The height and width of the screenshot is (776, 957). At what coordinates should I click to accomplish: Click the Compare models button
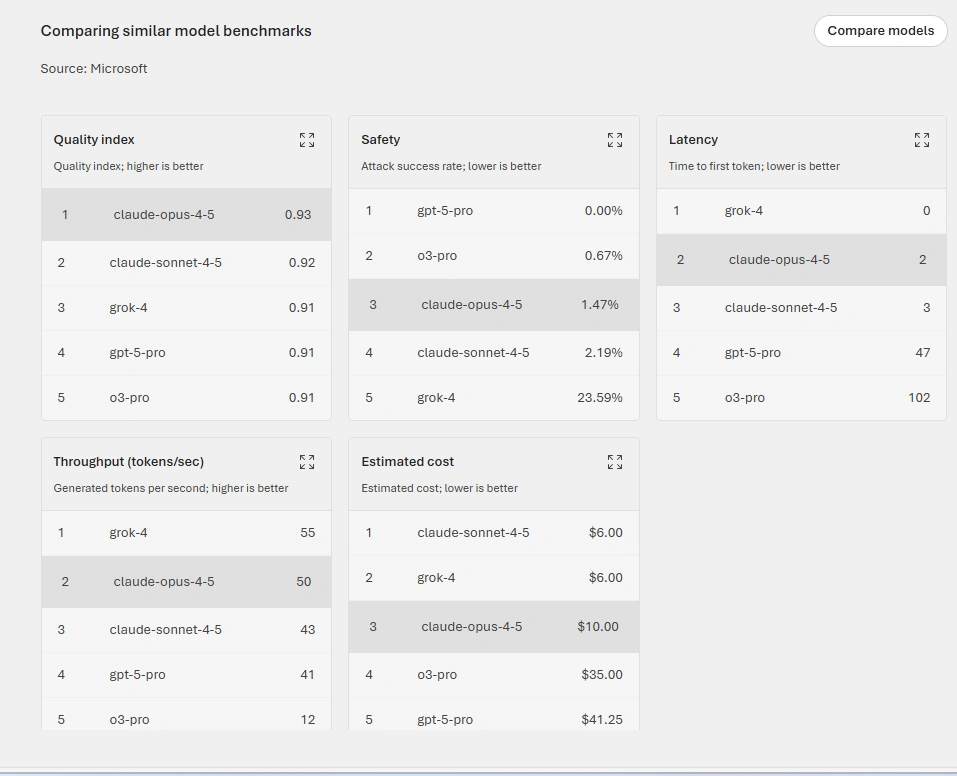coord(880,31)
